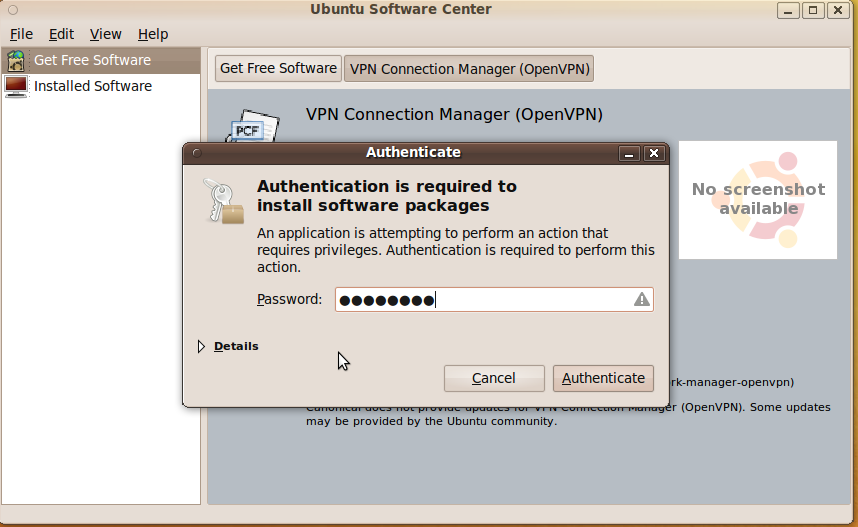Select Get Free Software in the sidebar
Viewport: 858px width, 527px height.
(101, 60)
